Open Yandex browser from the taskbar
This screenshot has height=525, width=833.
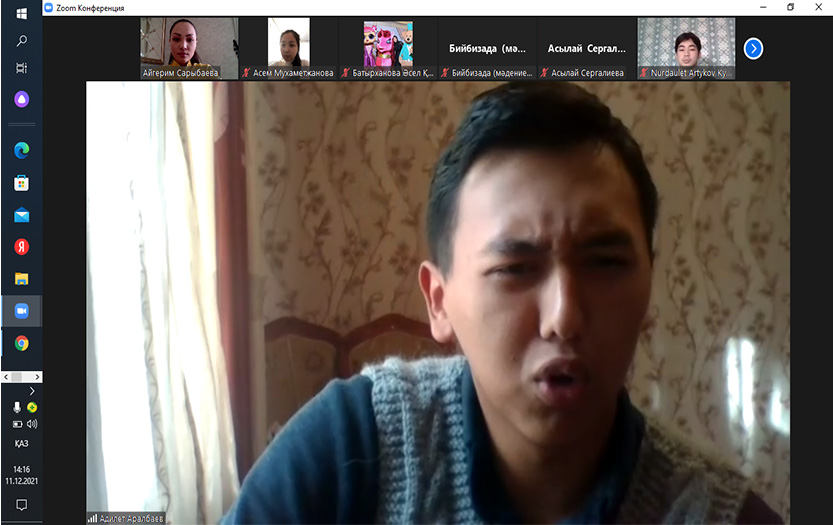[21, 247]
